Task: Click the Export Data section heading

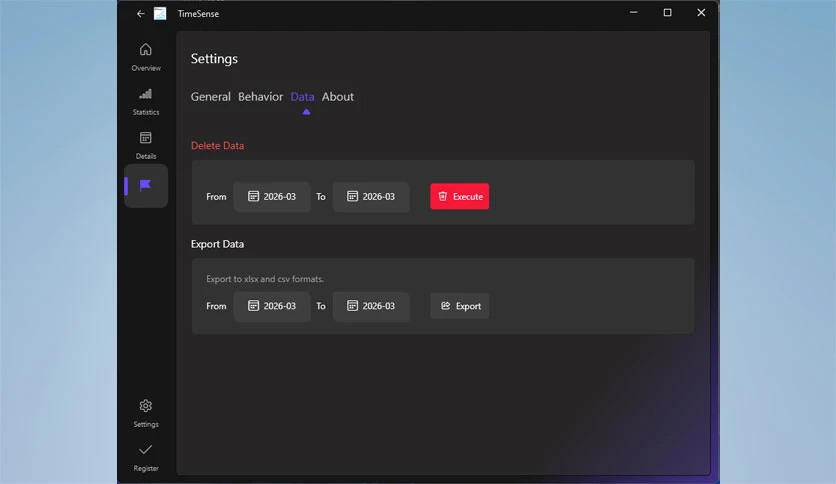Action: (218, 244)
